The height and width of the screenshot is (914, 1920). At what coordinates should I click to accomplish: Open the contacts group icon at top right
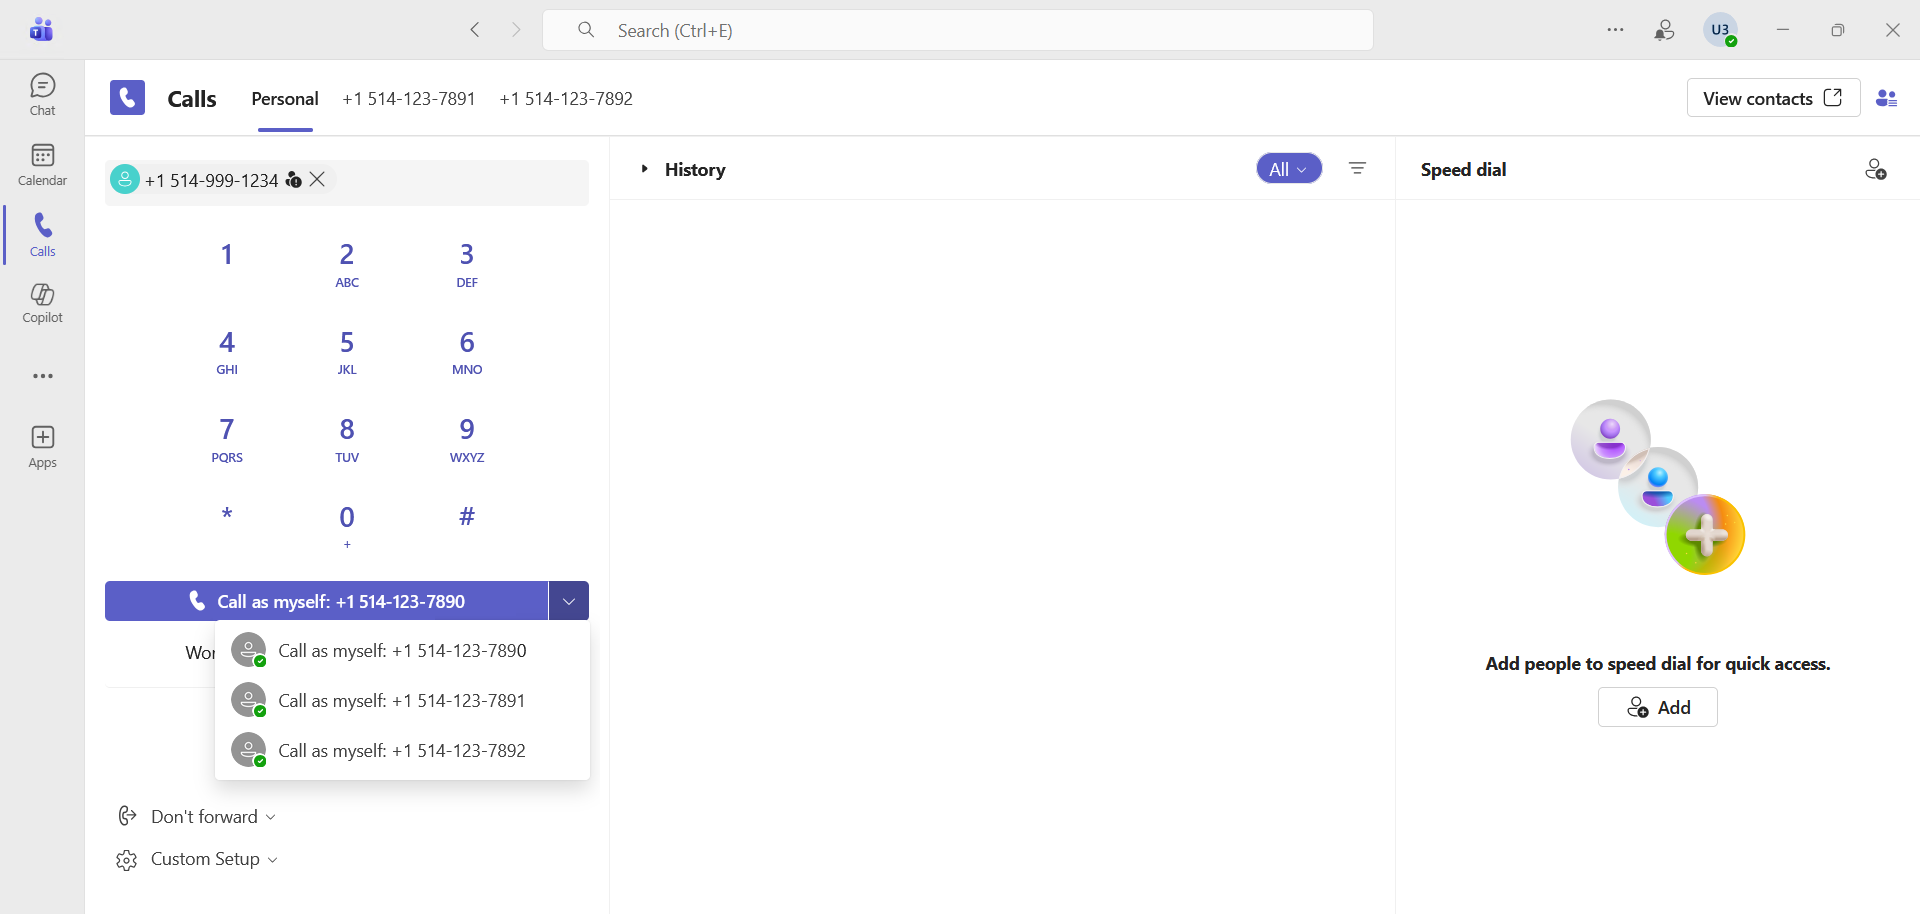[x=1887, y=98]
